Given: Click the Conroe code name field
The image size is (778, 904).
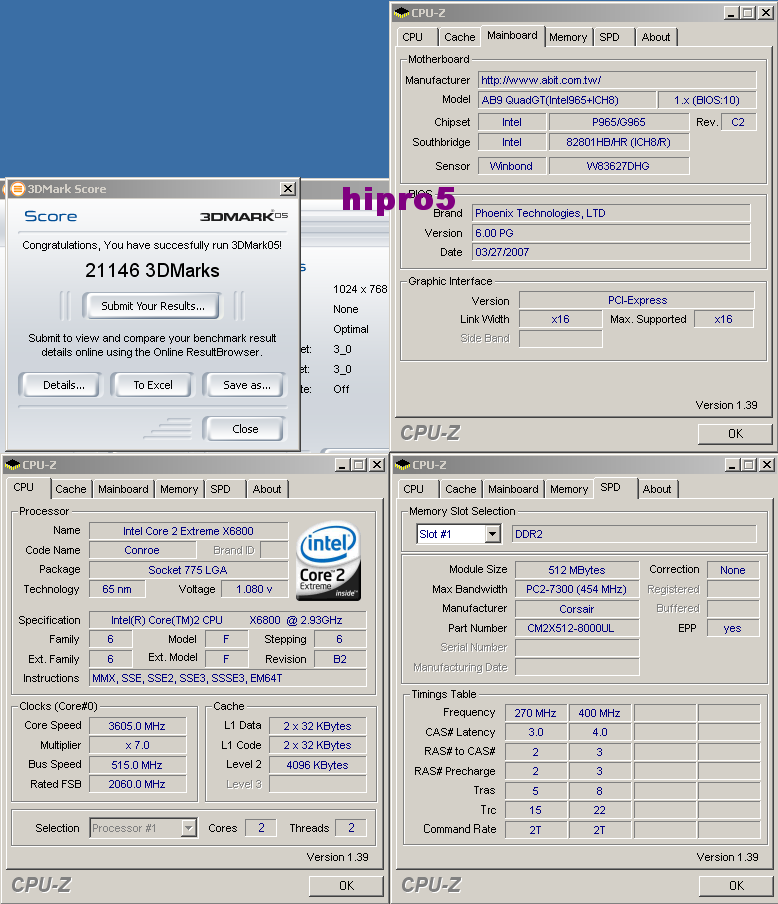Looking at the screenshot, I should pos(142,550).
